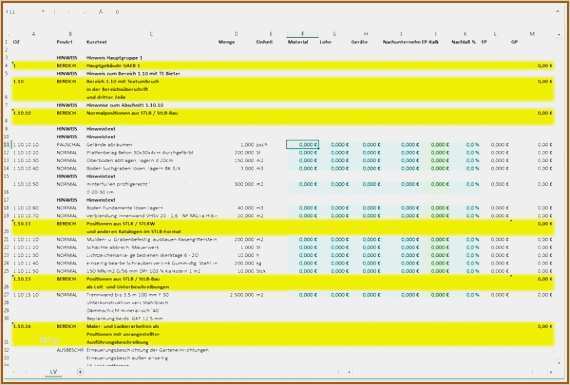The width and height of the screenshot is (570, 385).
Task: Add a new sheet with plus button
Action: point(80,372)
